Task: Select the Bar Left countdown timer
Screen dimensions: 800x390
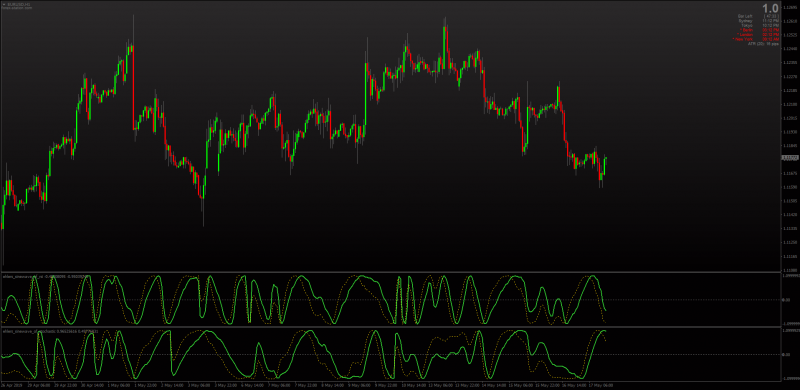Action: pos(758,16)
